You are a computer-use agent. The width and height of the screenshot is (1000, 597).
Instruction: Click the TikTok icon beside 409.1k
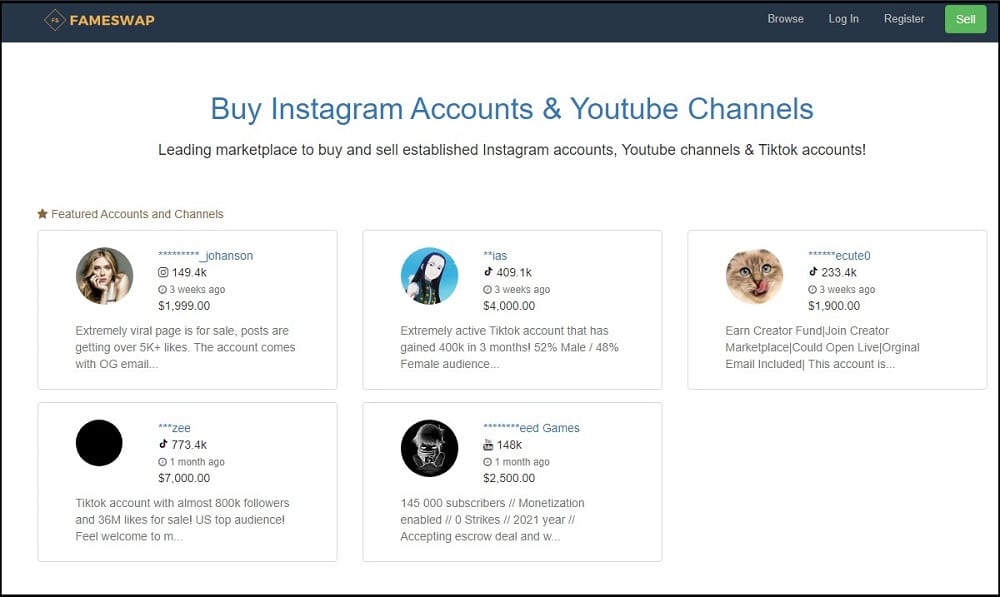(488, 272)
